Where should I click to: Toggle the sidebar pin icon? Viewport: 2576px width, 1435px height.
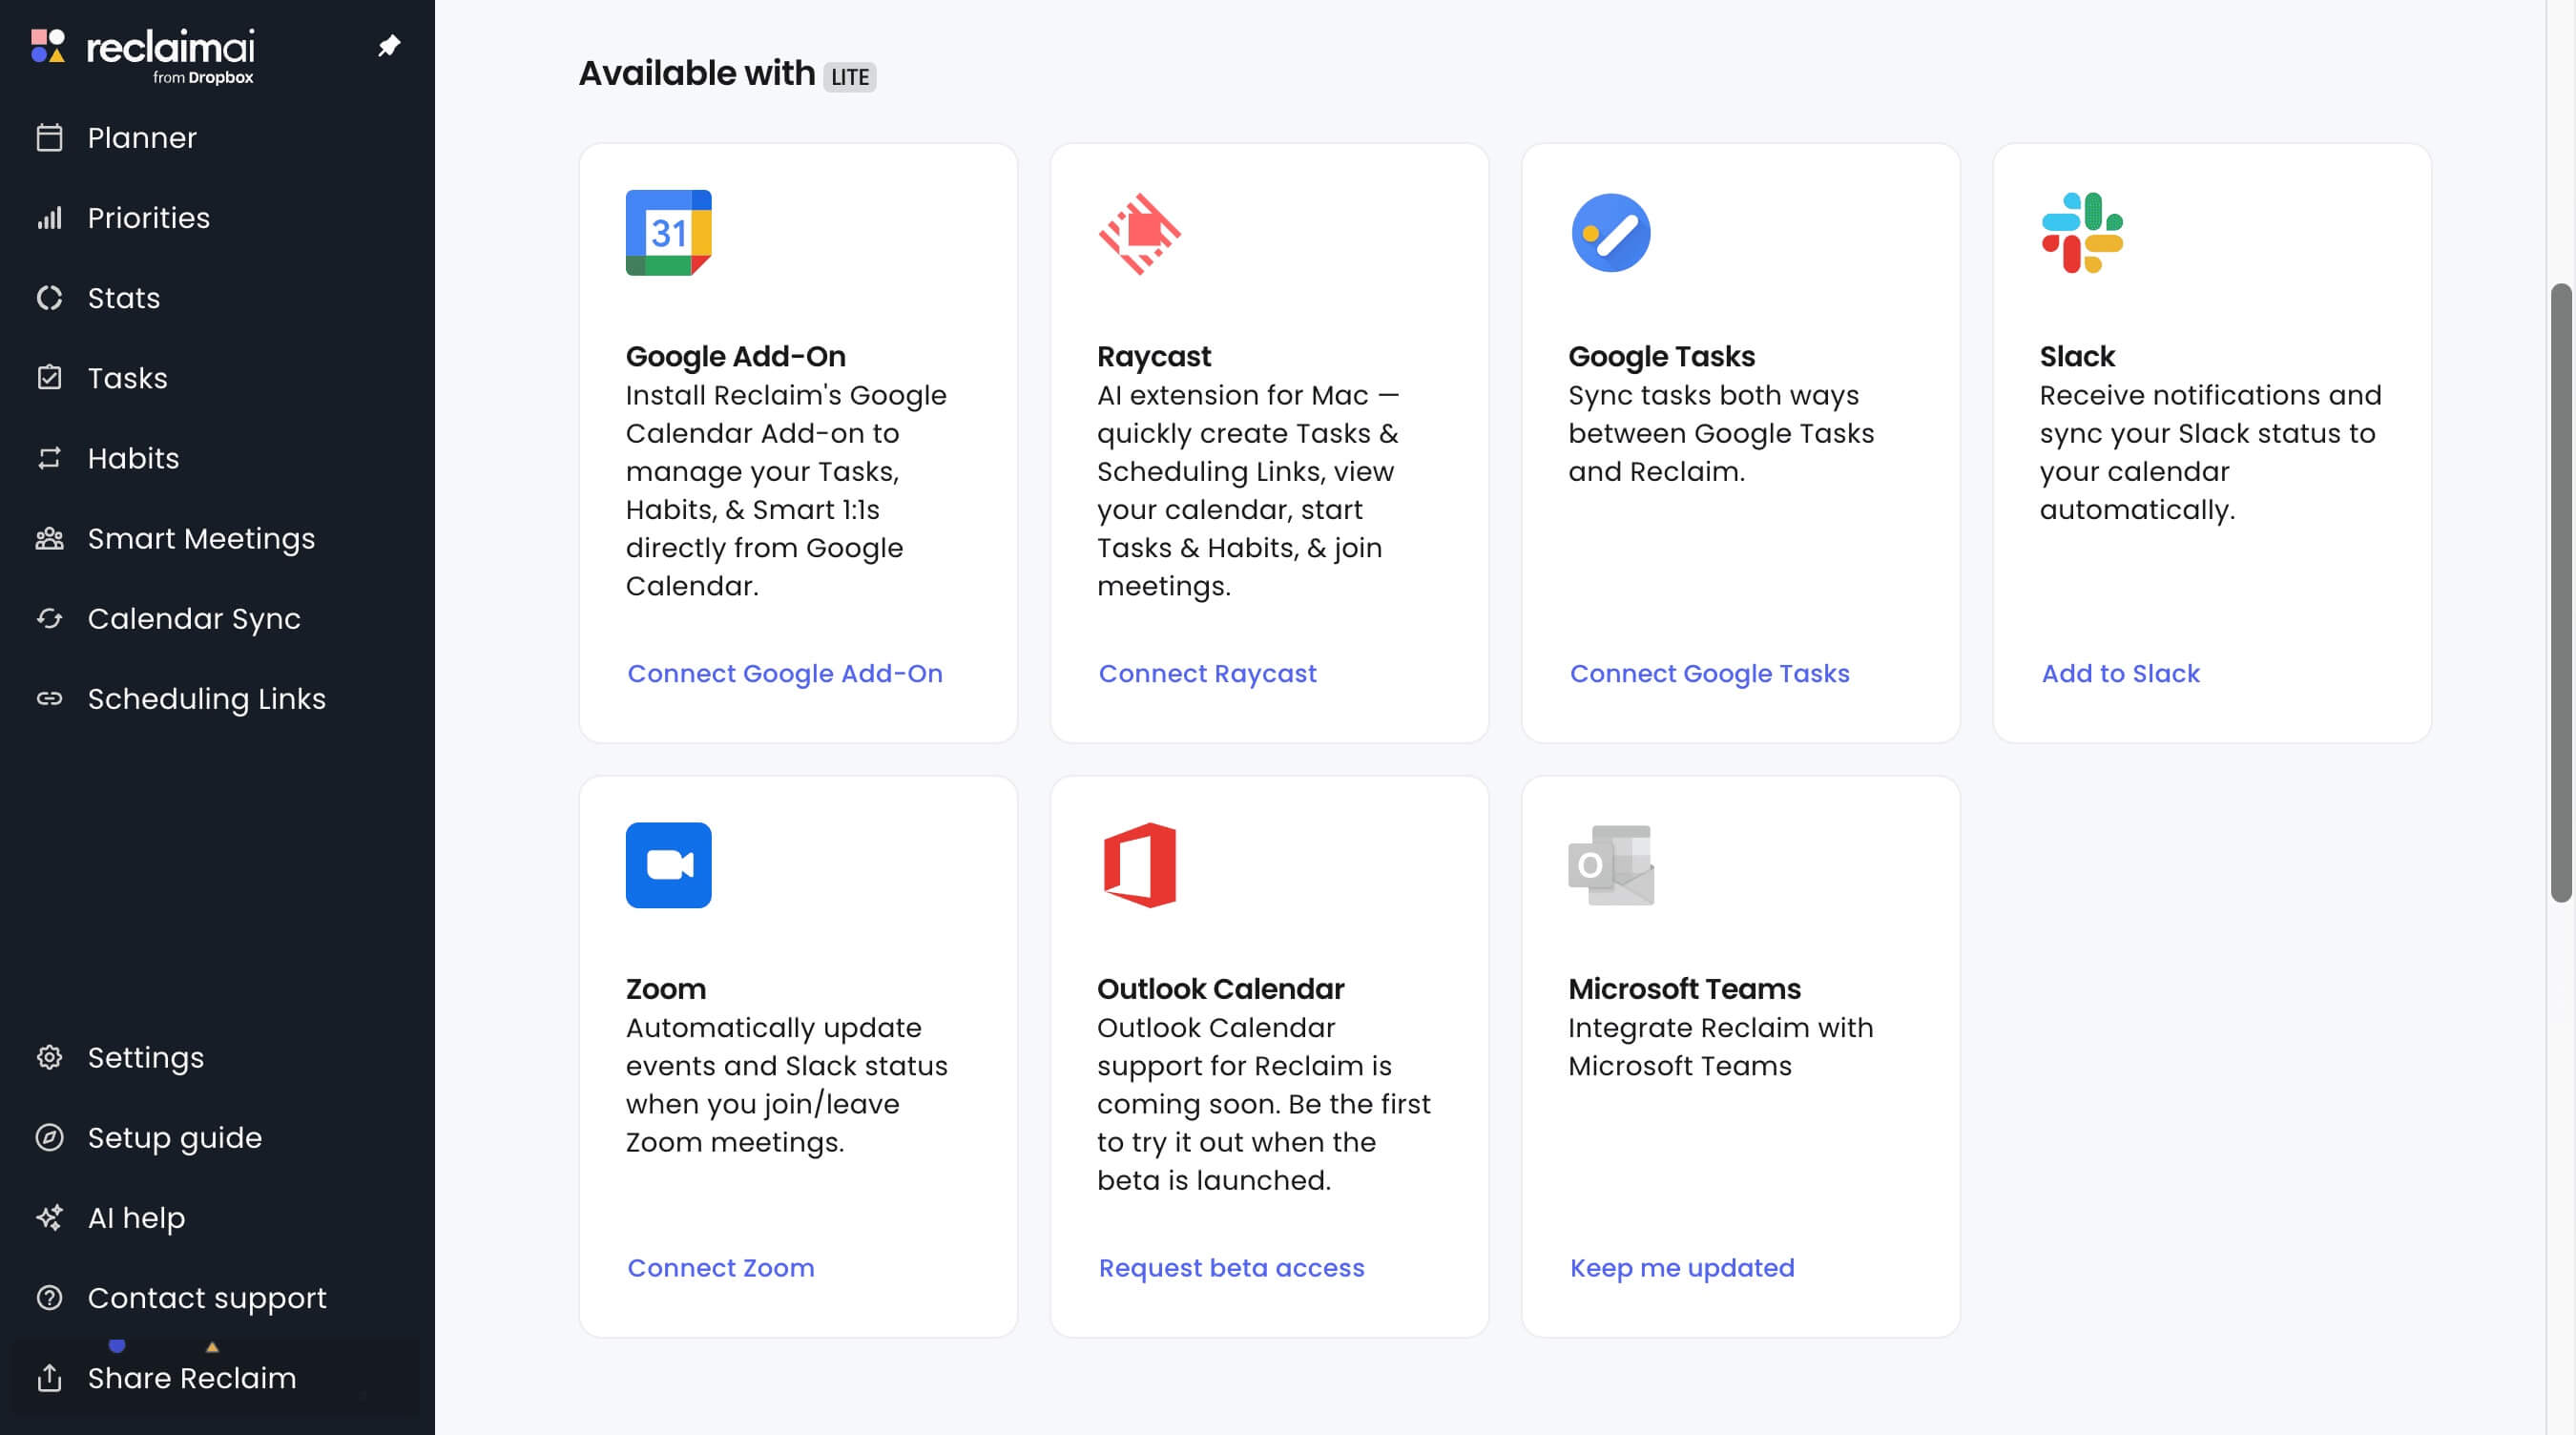pyautogui.click(x=389, y=46)
